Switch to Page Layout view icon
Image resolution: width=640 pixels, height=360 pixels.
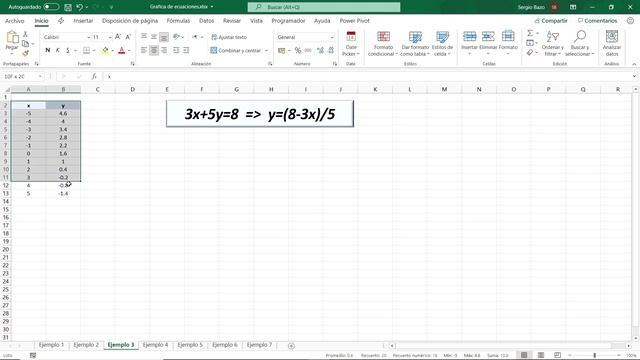click(541, 356)
